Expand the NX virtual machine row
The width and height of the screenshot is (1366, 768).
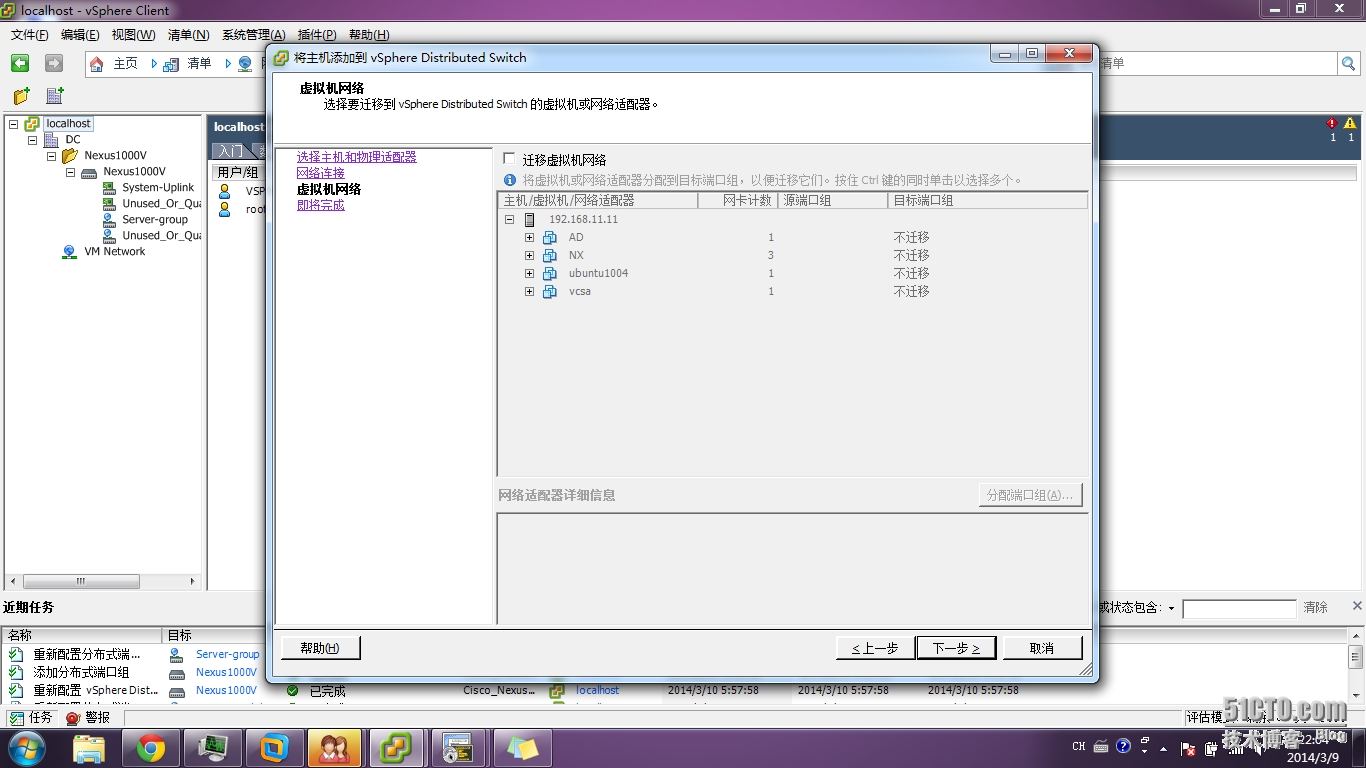click(529, 255)
